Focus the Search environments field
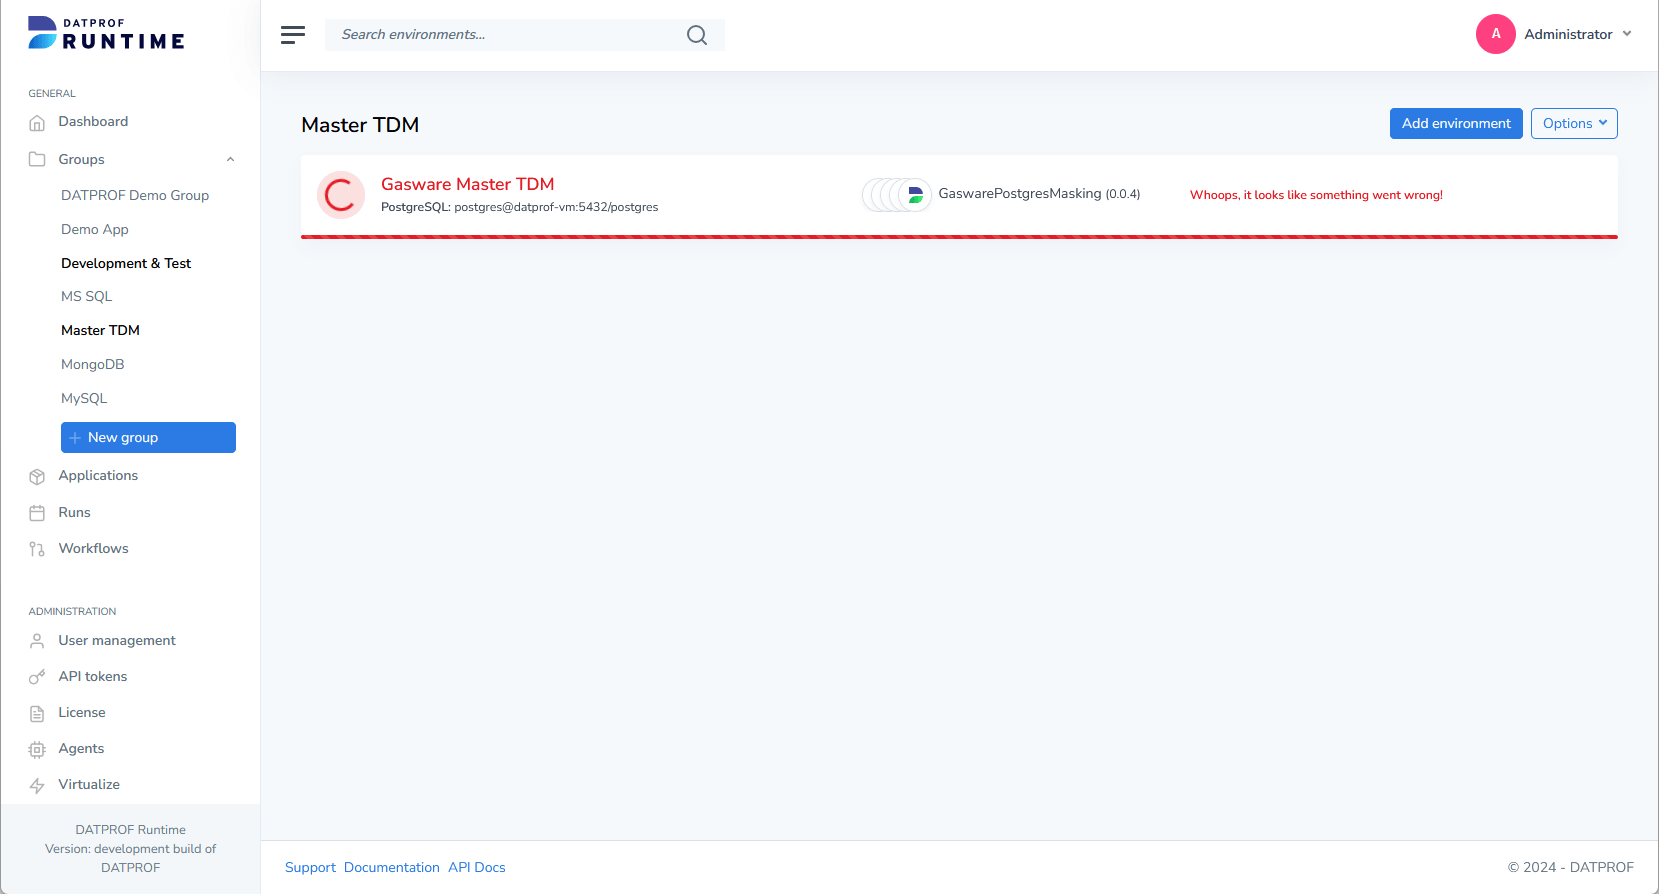Viewport: 1659px width, 894px height. pos(505,35)
